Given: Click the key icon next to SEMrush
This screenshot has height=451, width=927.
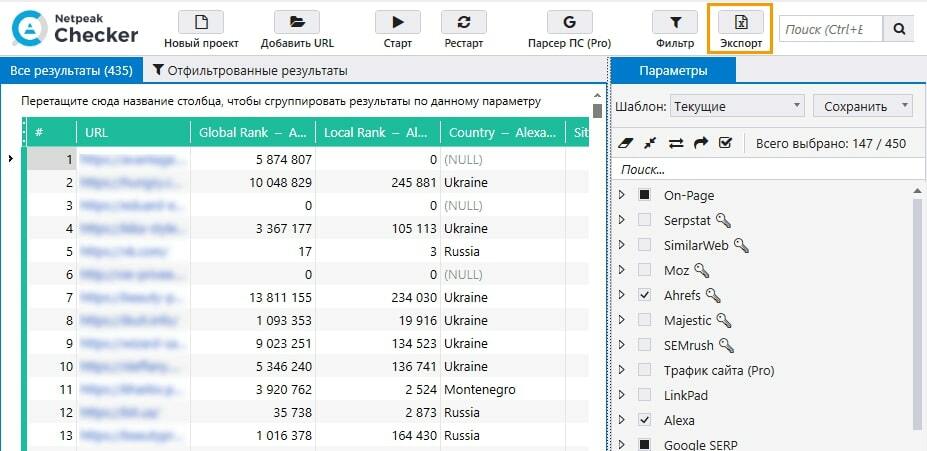Looking at the screenshot, I should click(726, 345).
